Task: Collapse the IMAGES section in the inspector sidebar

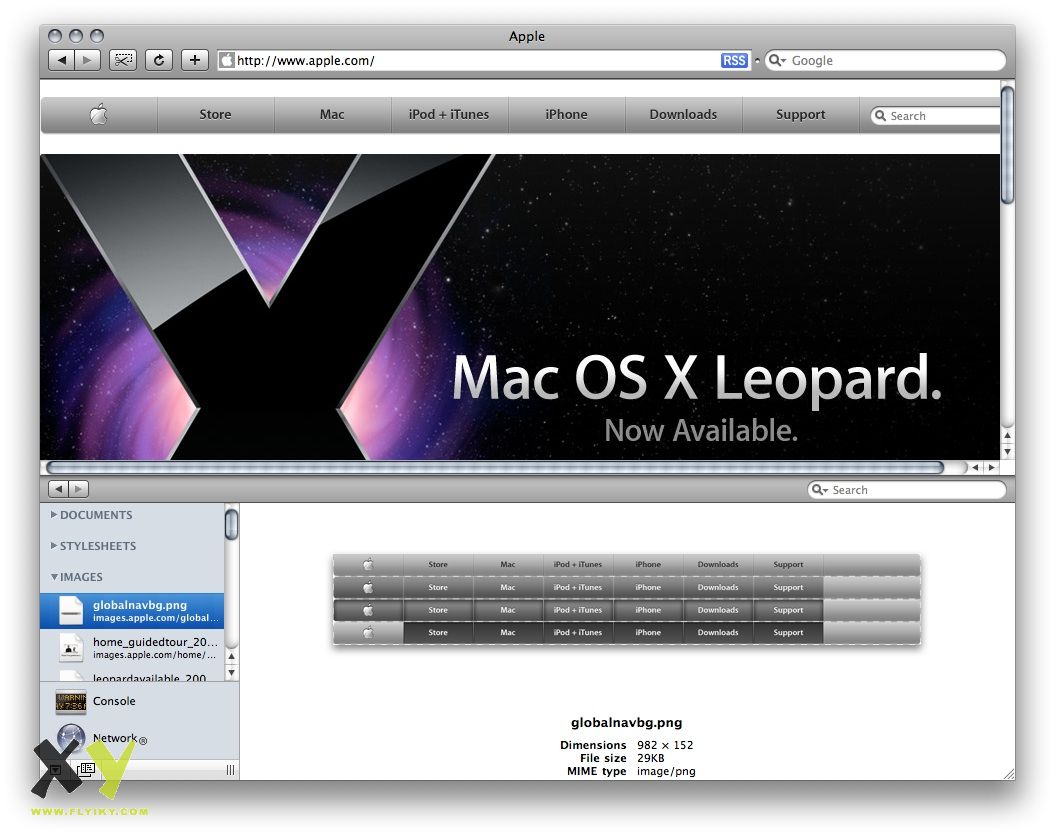Action: 54,577
